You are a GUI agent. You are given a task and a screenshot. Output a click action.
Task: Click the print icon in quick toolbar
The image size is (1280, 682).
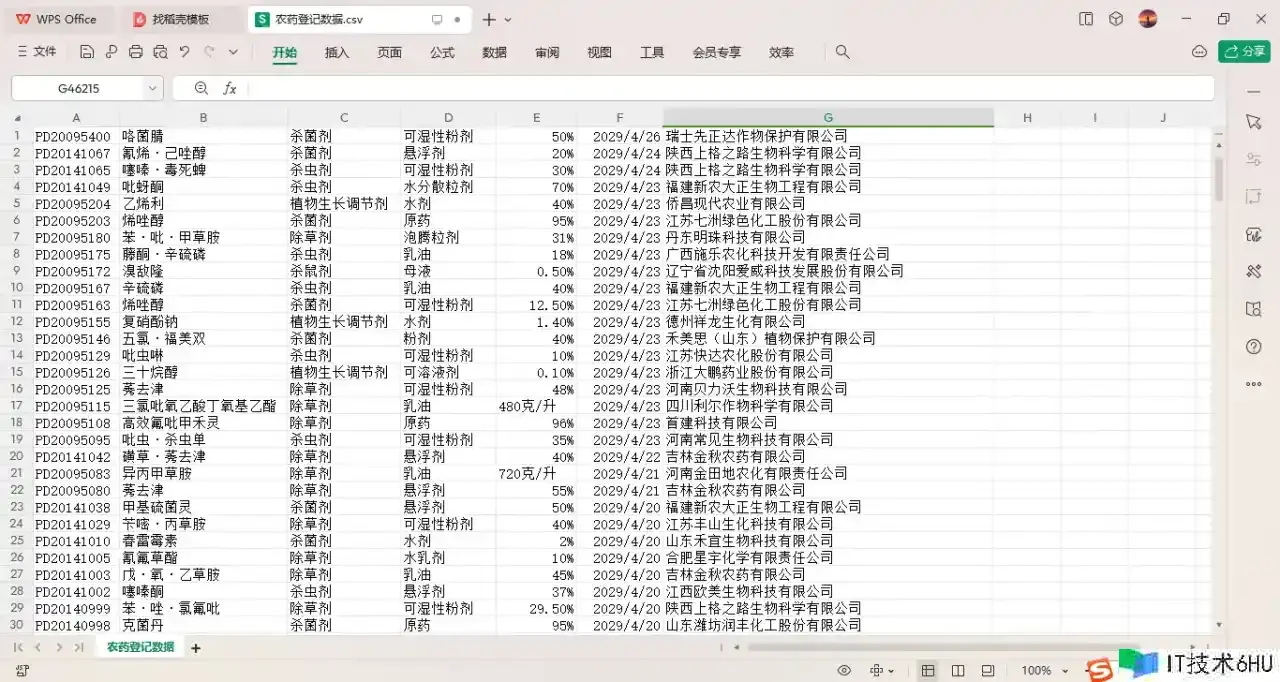pos(135,52)
